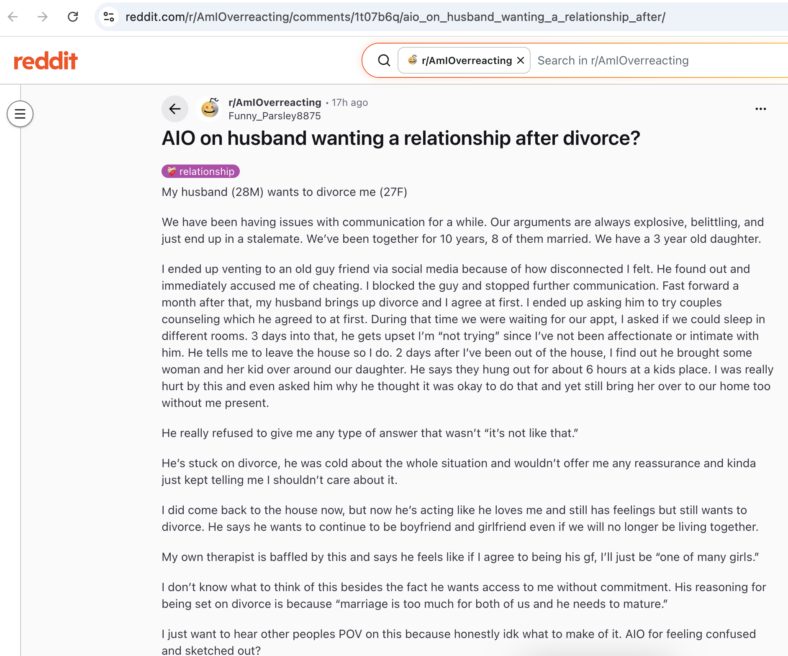
Task: Reload the page with refresh icon
Action: tap(73, 17)
